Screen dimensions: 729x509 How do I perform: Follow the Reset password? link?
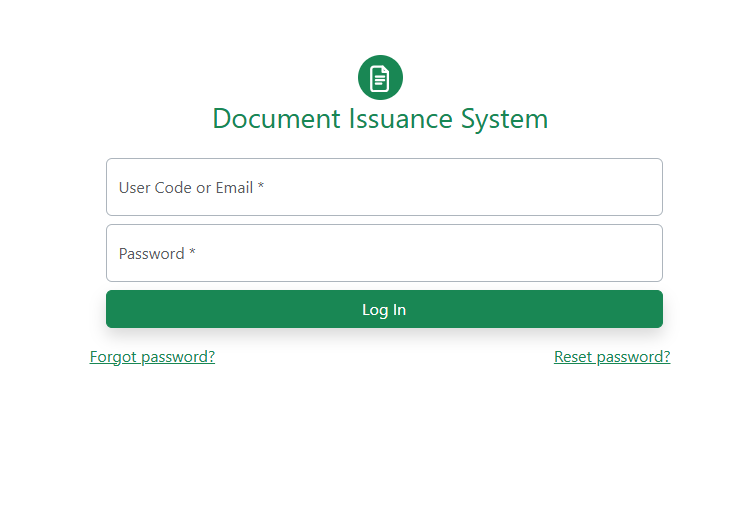(x=612, y=357)
